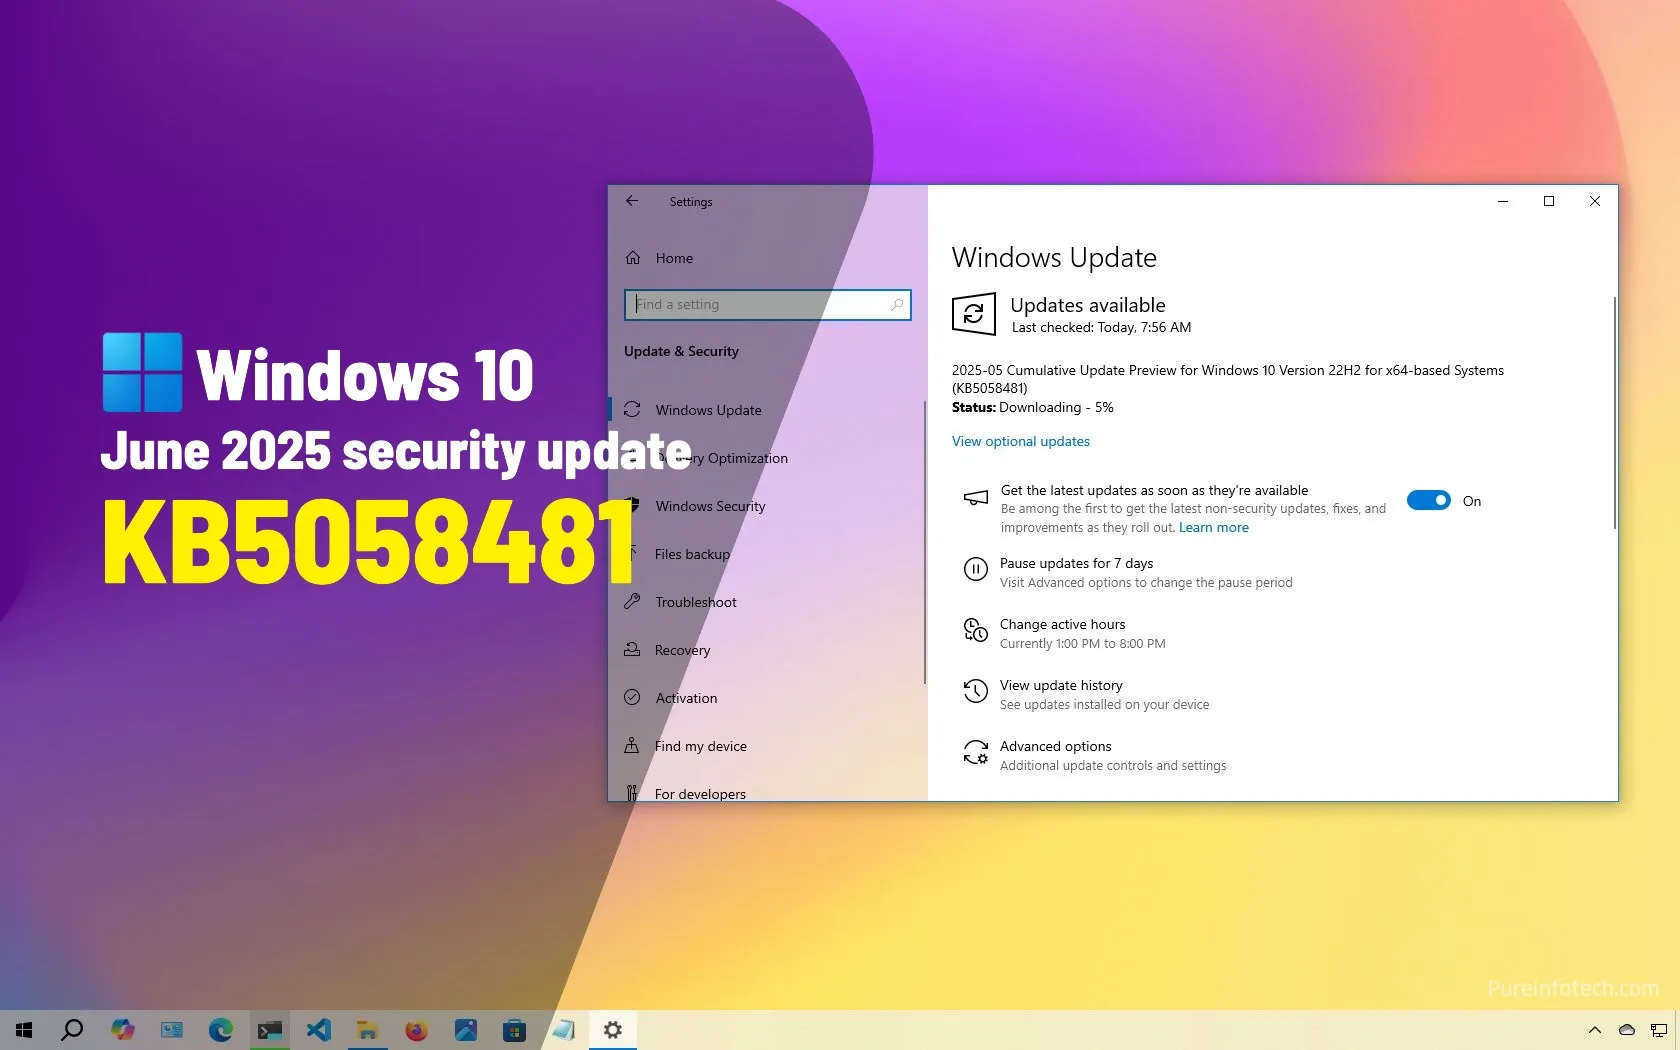Viewport: 1680px width, 1050px height.
Task: Click the network tray icon
Action: coord(1659,1030)
